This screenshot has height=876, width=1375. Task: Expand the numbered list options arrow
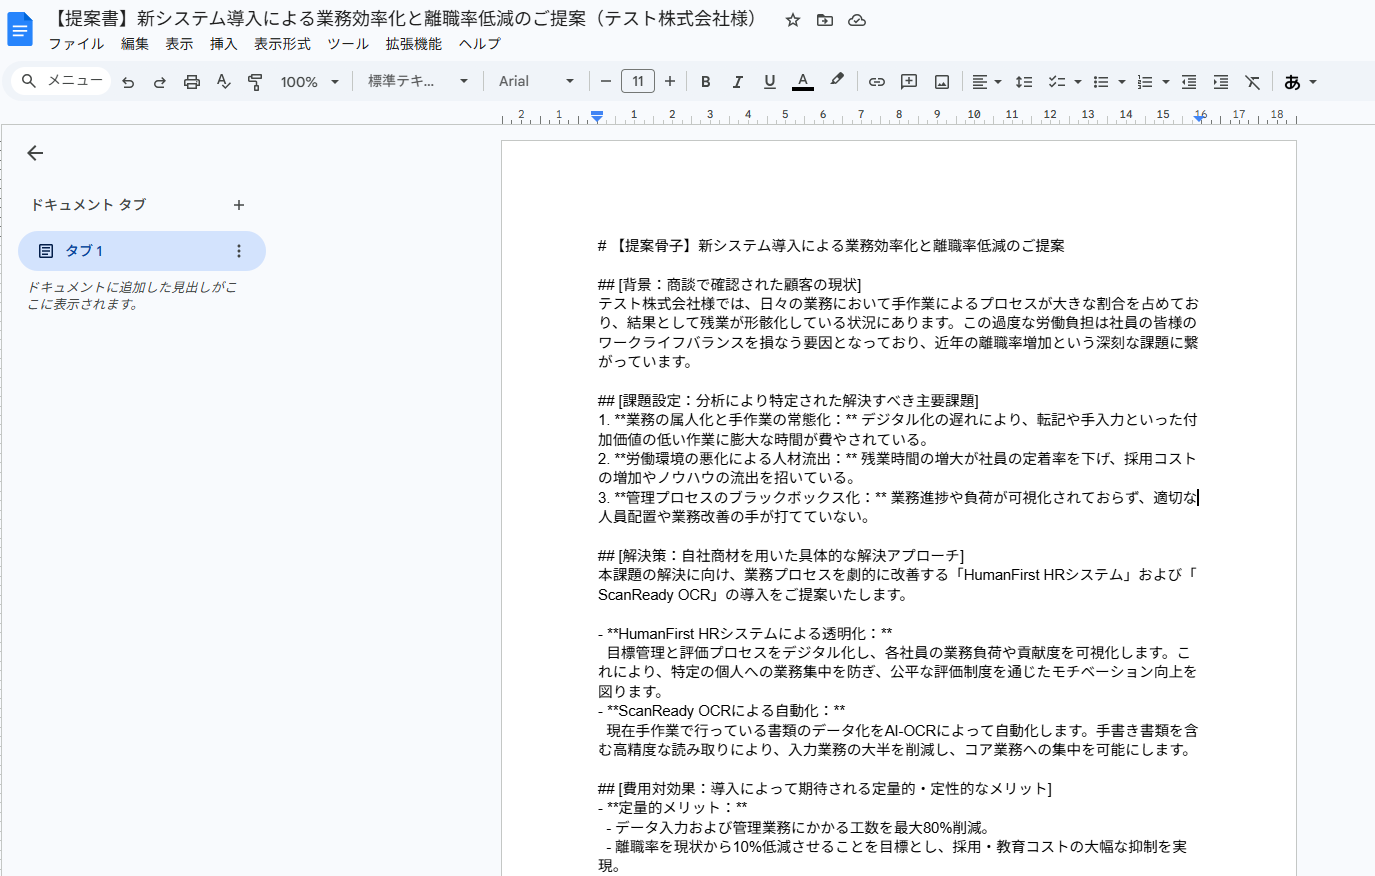[x=1166, y=82]
